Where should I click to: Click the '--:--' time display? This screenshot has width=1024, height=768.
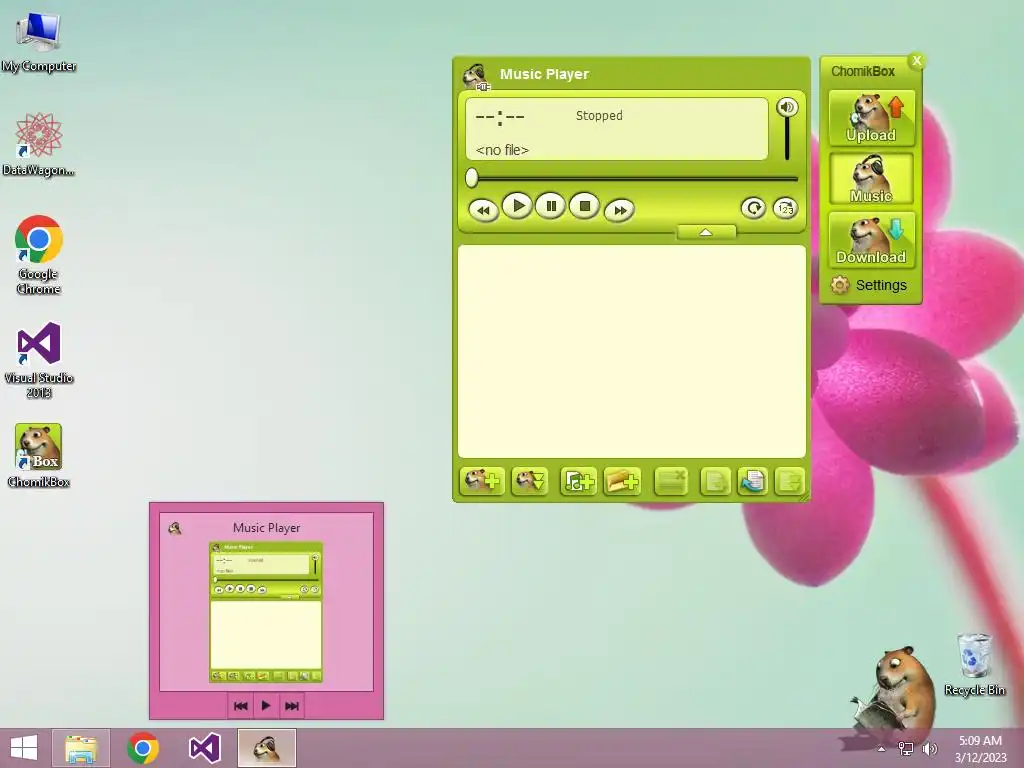click(x=500, y=118)
